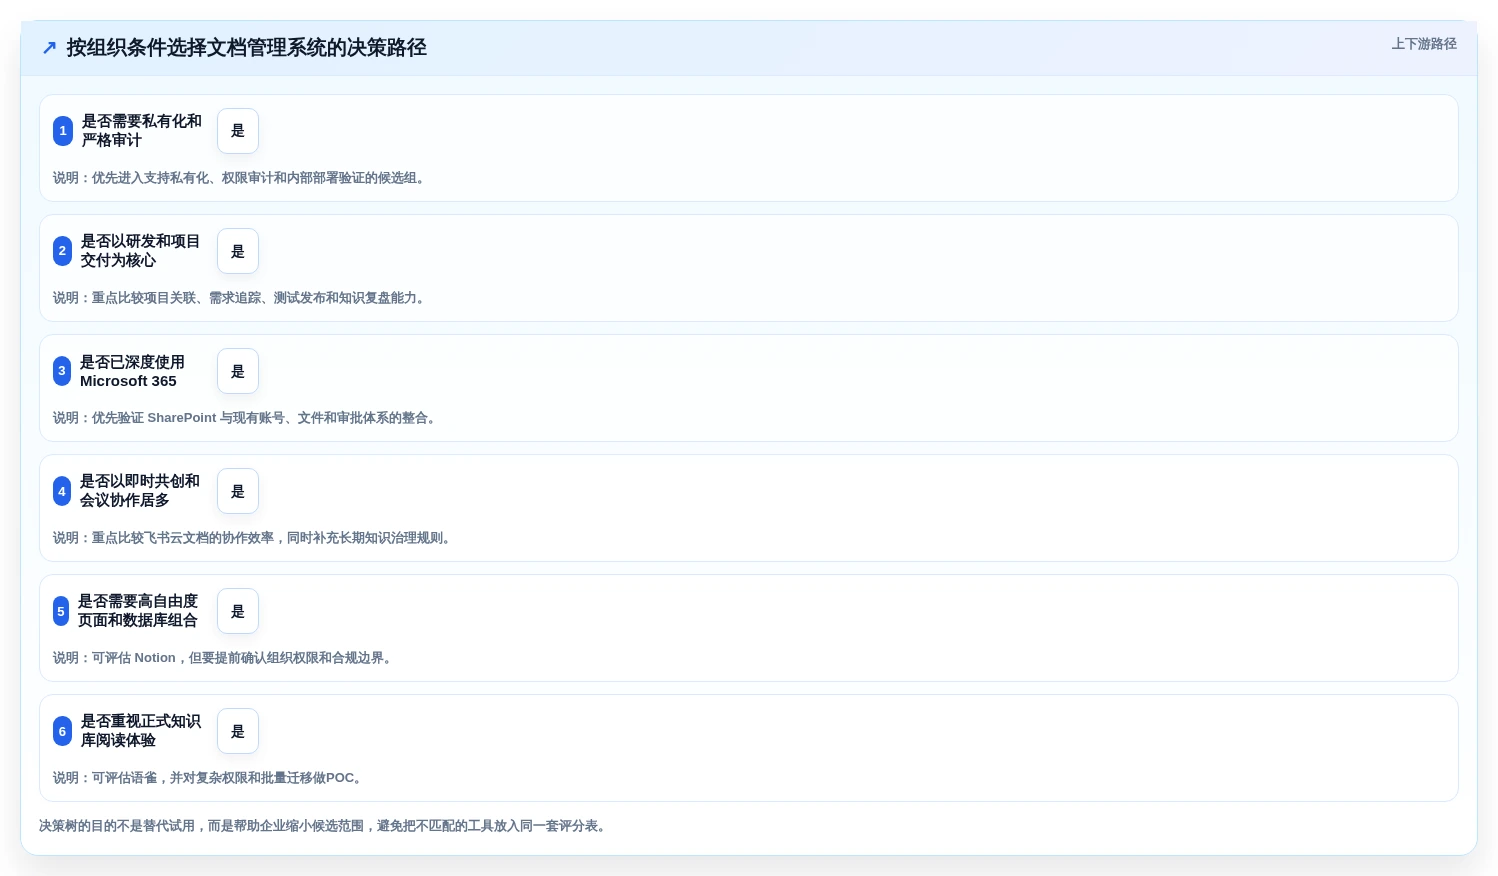This screenshot has width=1498, height=876.
Task: Select question text 是否需要高自由度页面和数据库组合
Action: point(138,611)
